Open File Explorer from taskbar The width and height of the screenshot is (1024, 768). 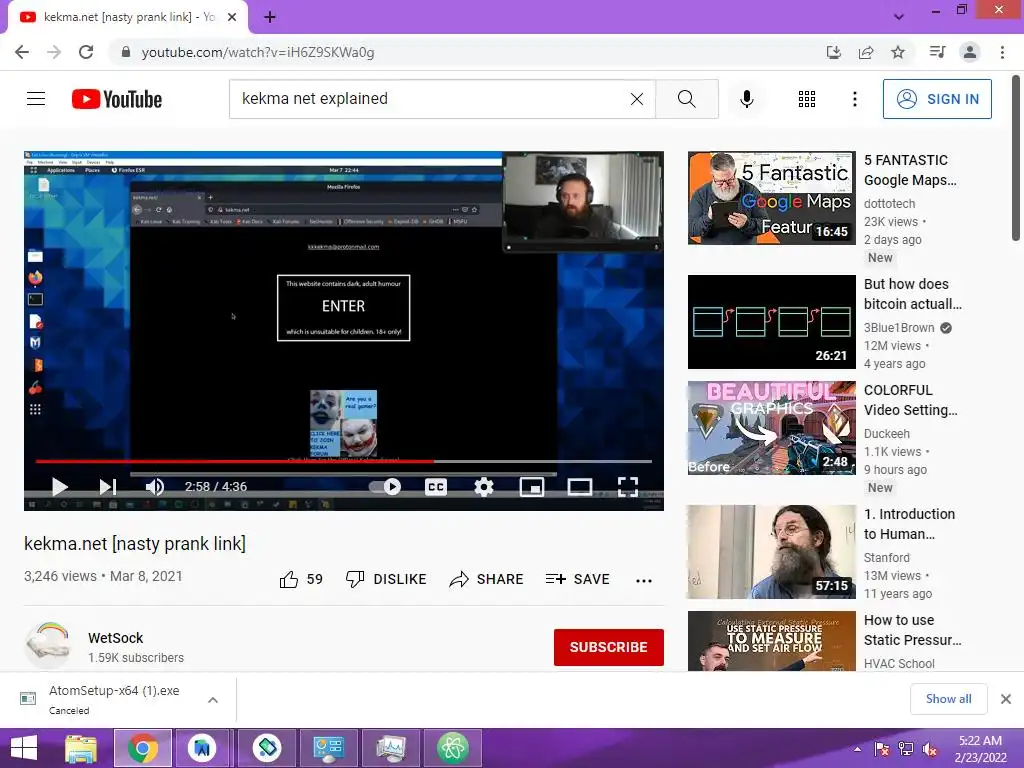tap(81, 748)
